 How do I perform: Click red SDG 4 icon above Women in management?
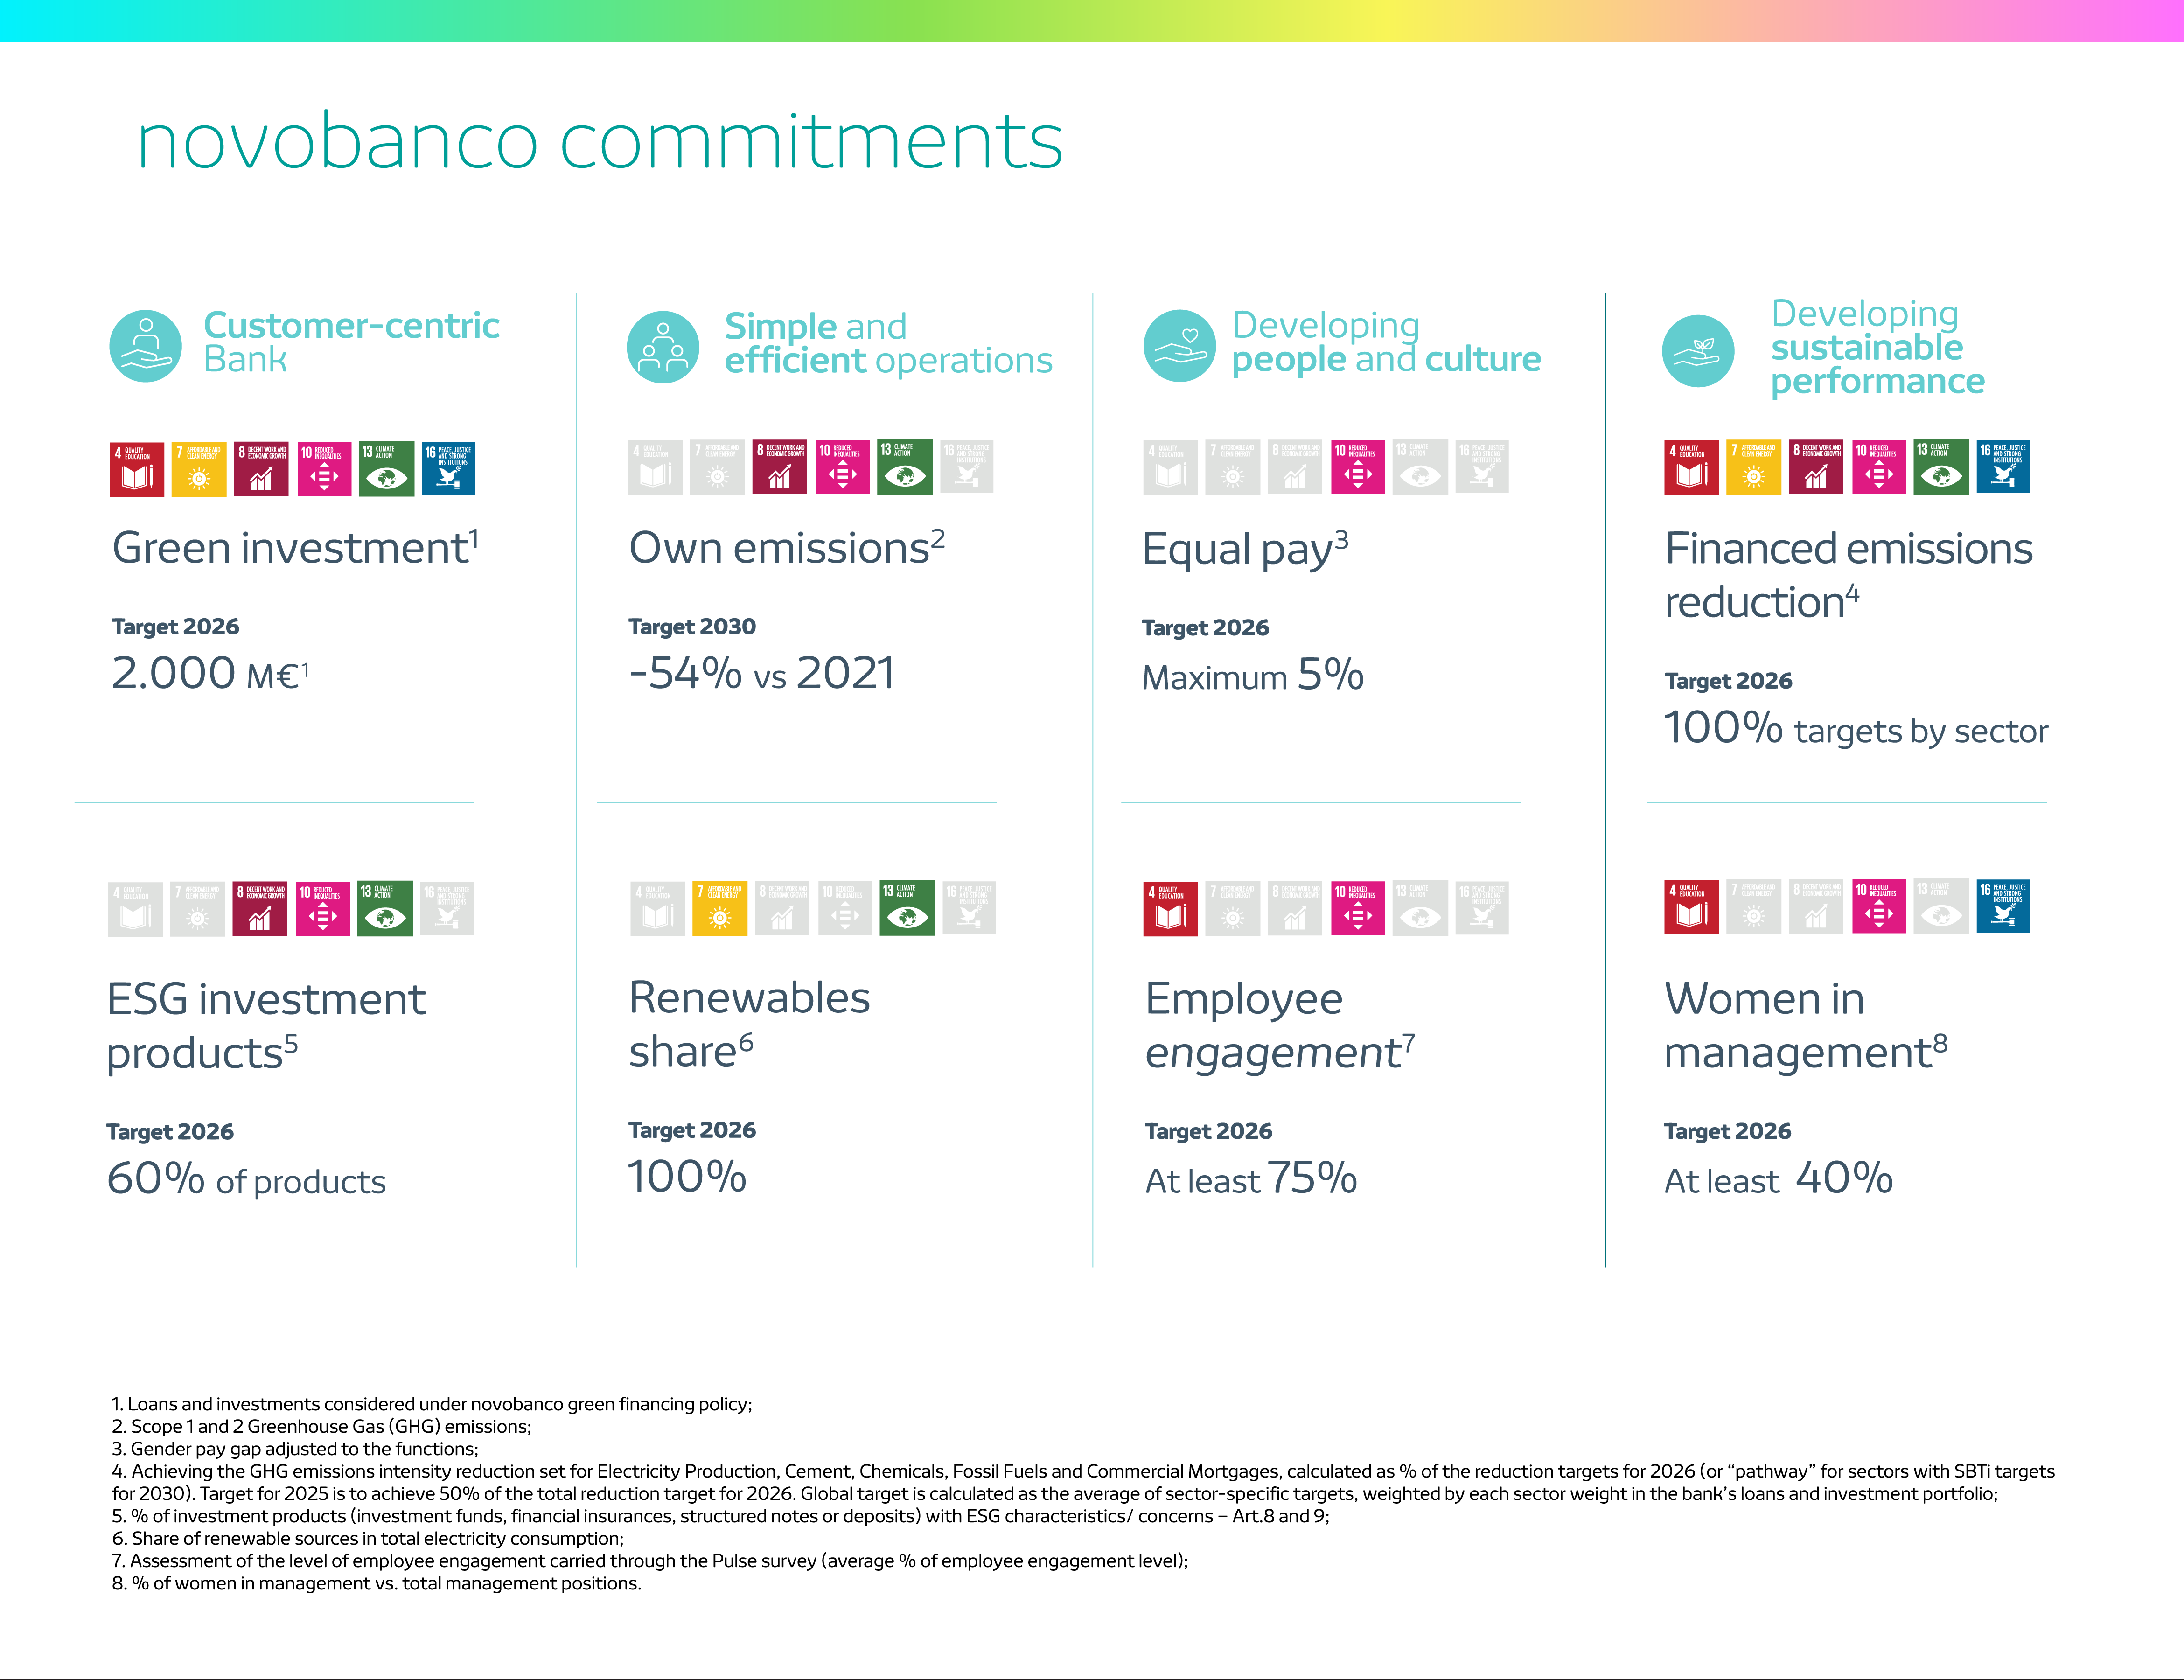point(1692,907)
